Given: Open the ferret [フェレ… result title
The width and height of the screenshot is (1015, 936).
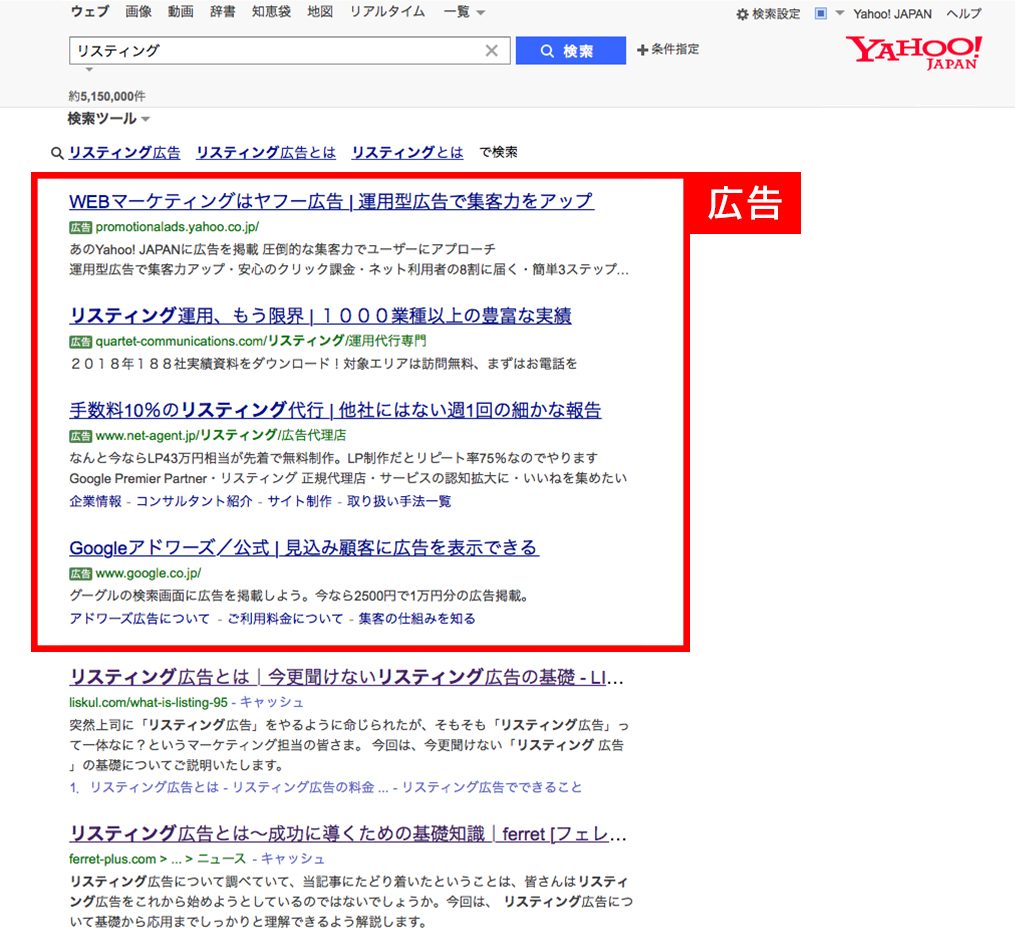Looking at the screenshot, I should 348,834.
